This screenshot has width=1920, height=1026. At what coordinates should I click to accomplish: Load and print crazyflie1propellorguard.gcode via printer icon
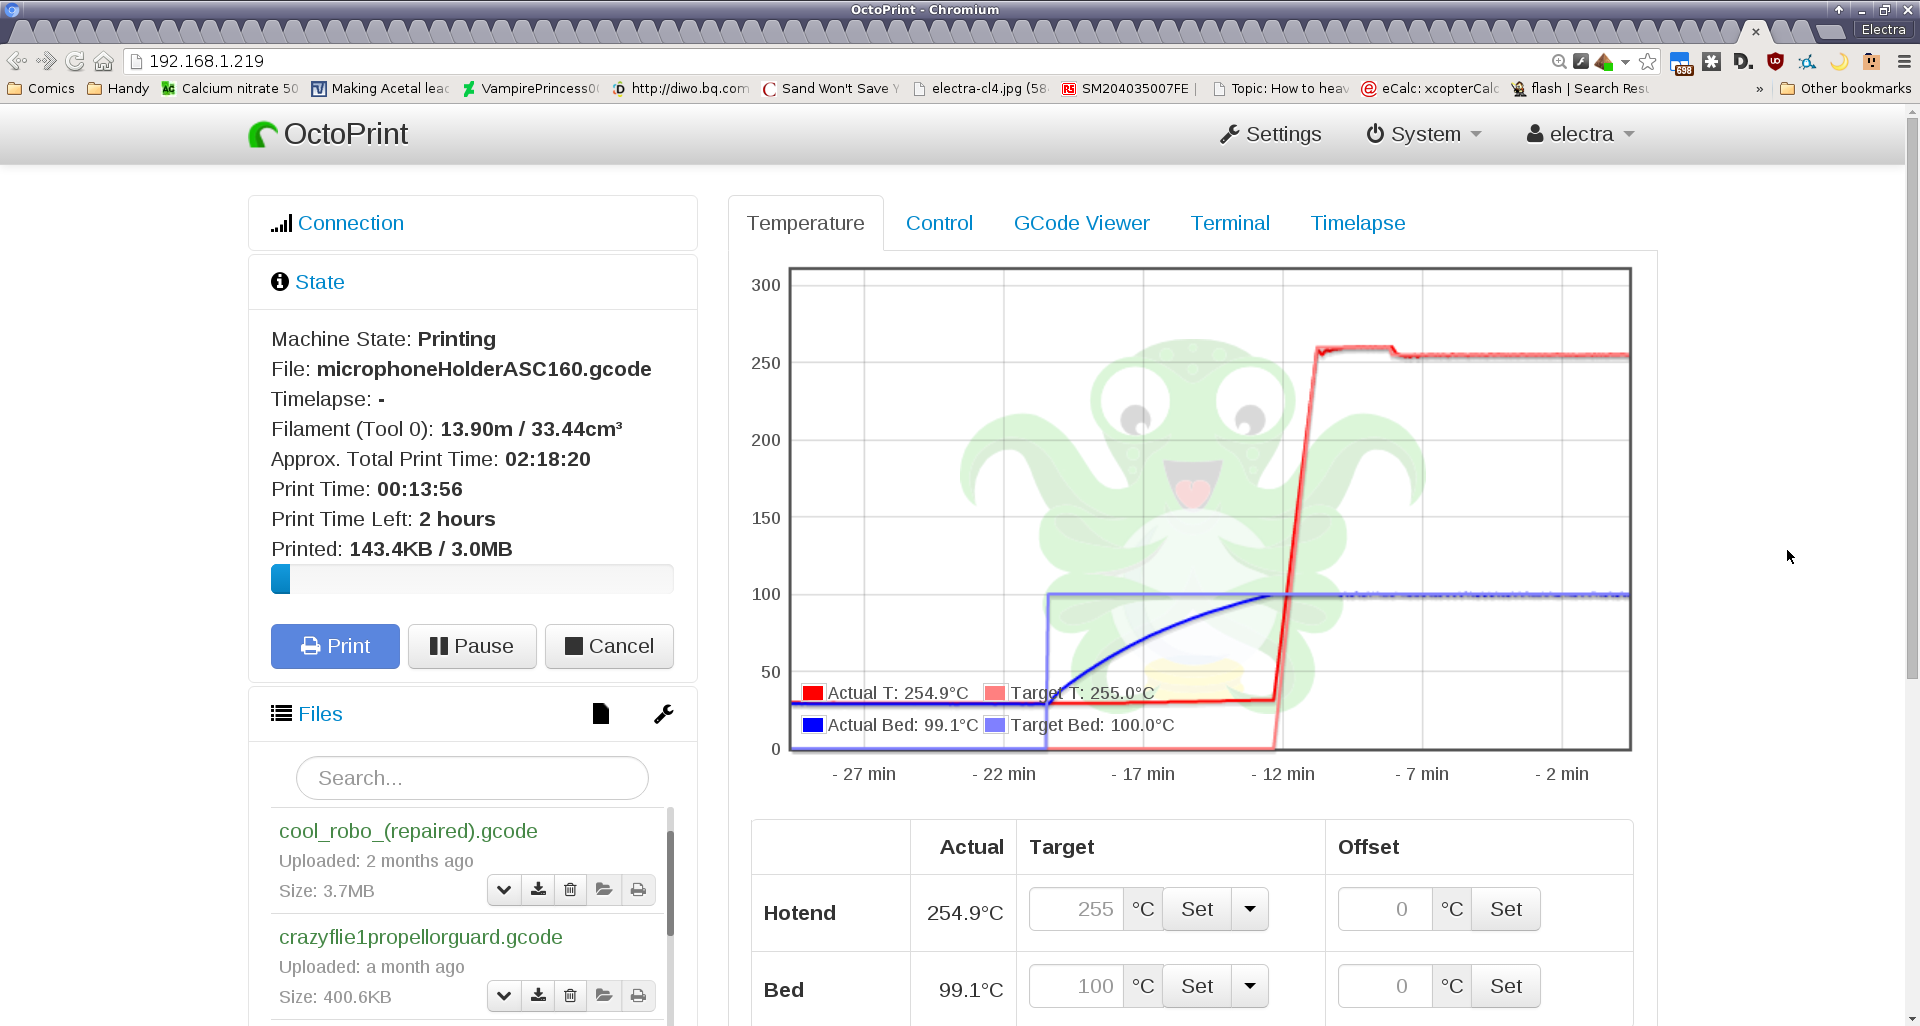(638, 996)
